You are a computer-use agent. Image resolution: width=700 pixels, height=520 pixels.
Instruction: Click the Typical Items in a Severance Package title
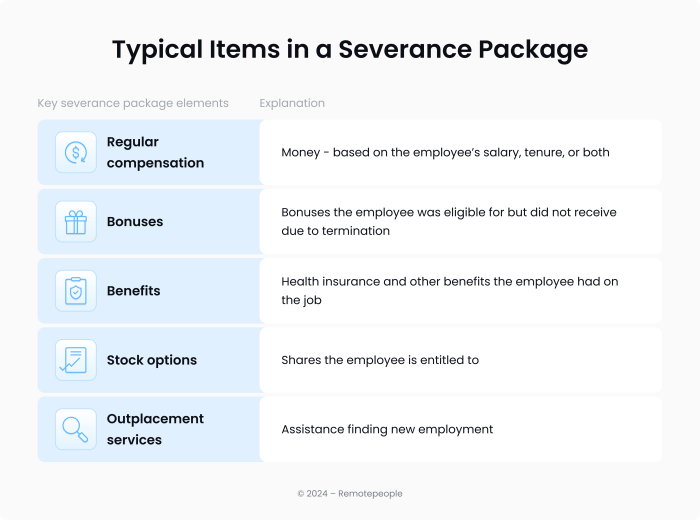pos(350,49)
